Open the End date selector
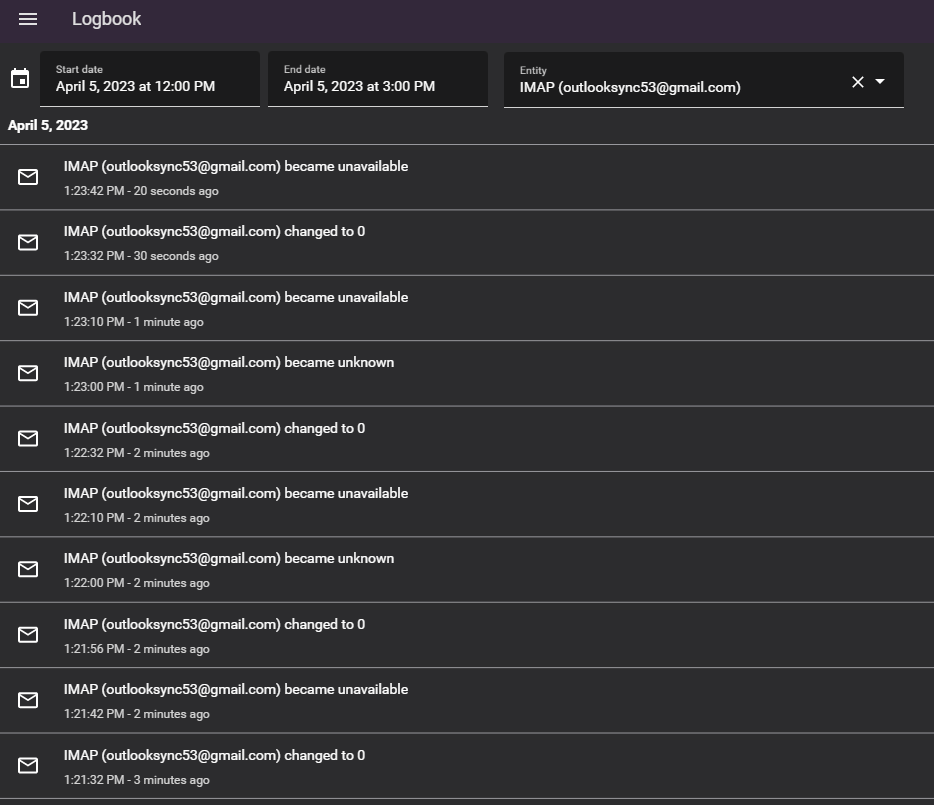This screenshot has height=805, width=934. pyautogui.click(x=377, y=80)
